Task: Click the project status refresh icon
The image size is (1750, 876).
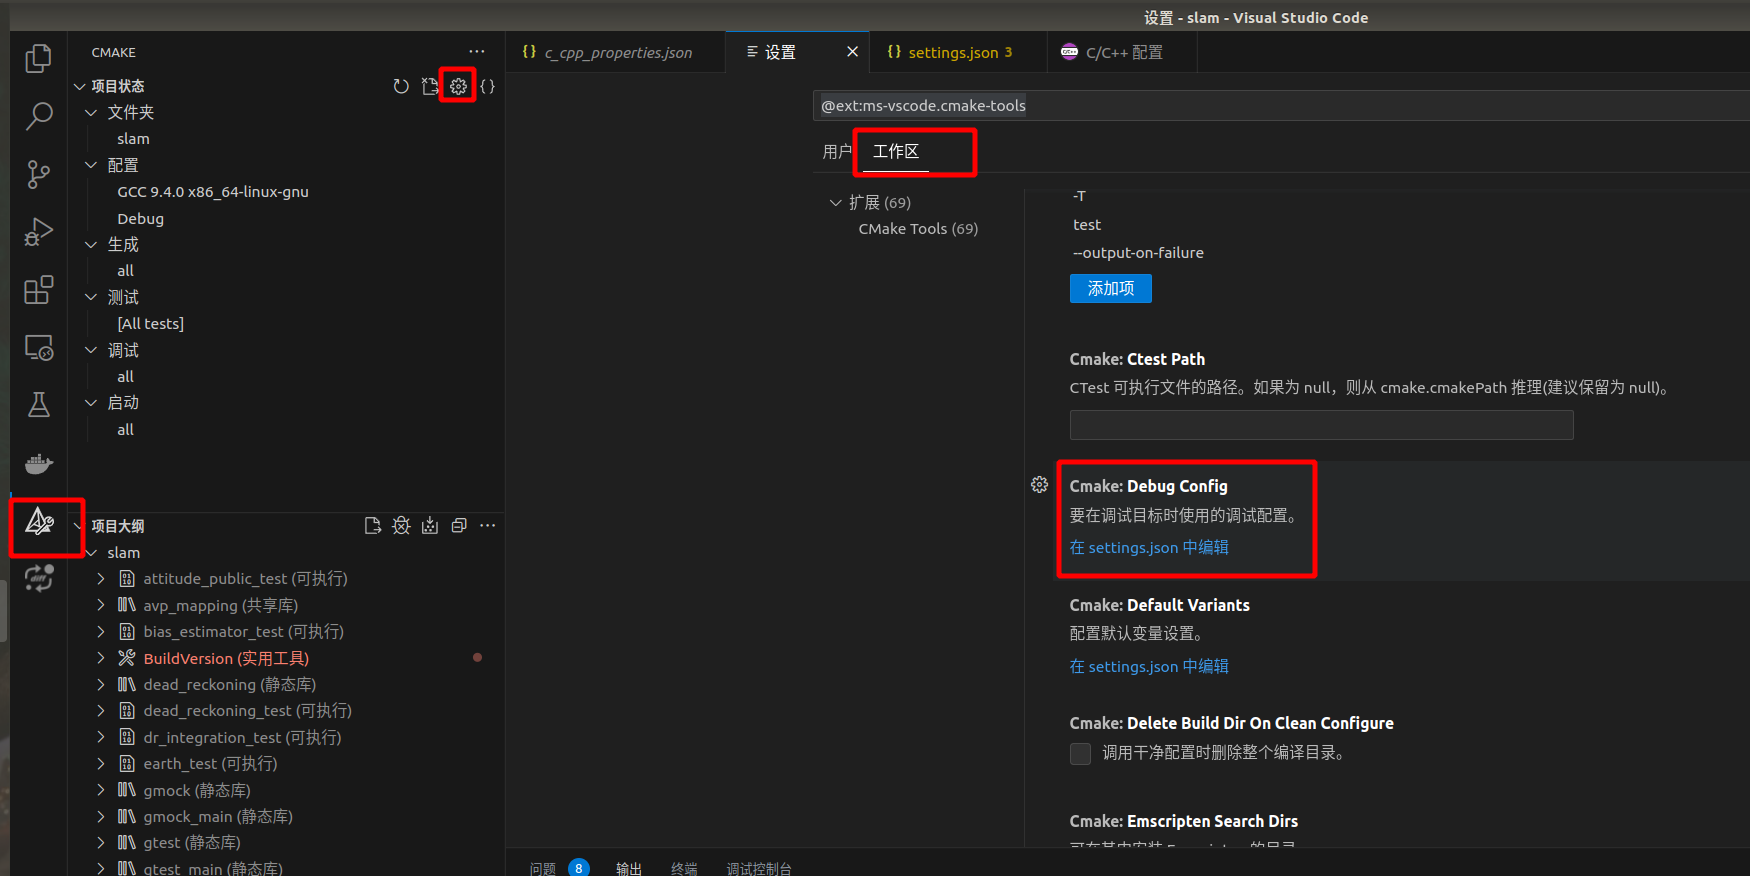Action: [401, 86]
